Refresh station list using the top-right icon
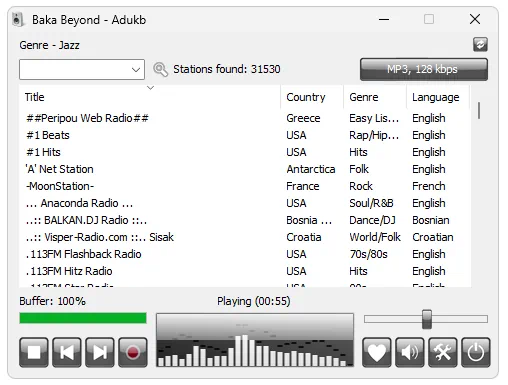 click(x=480, y=44)
